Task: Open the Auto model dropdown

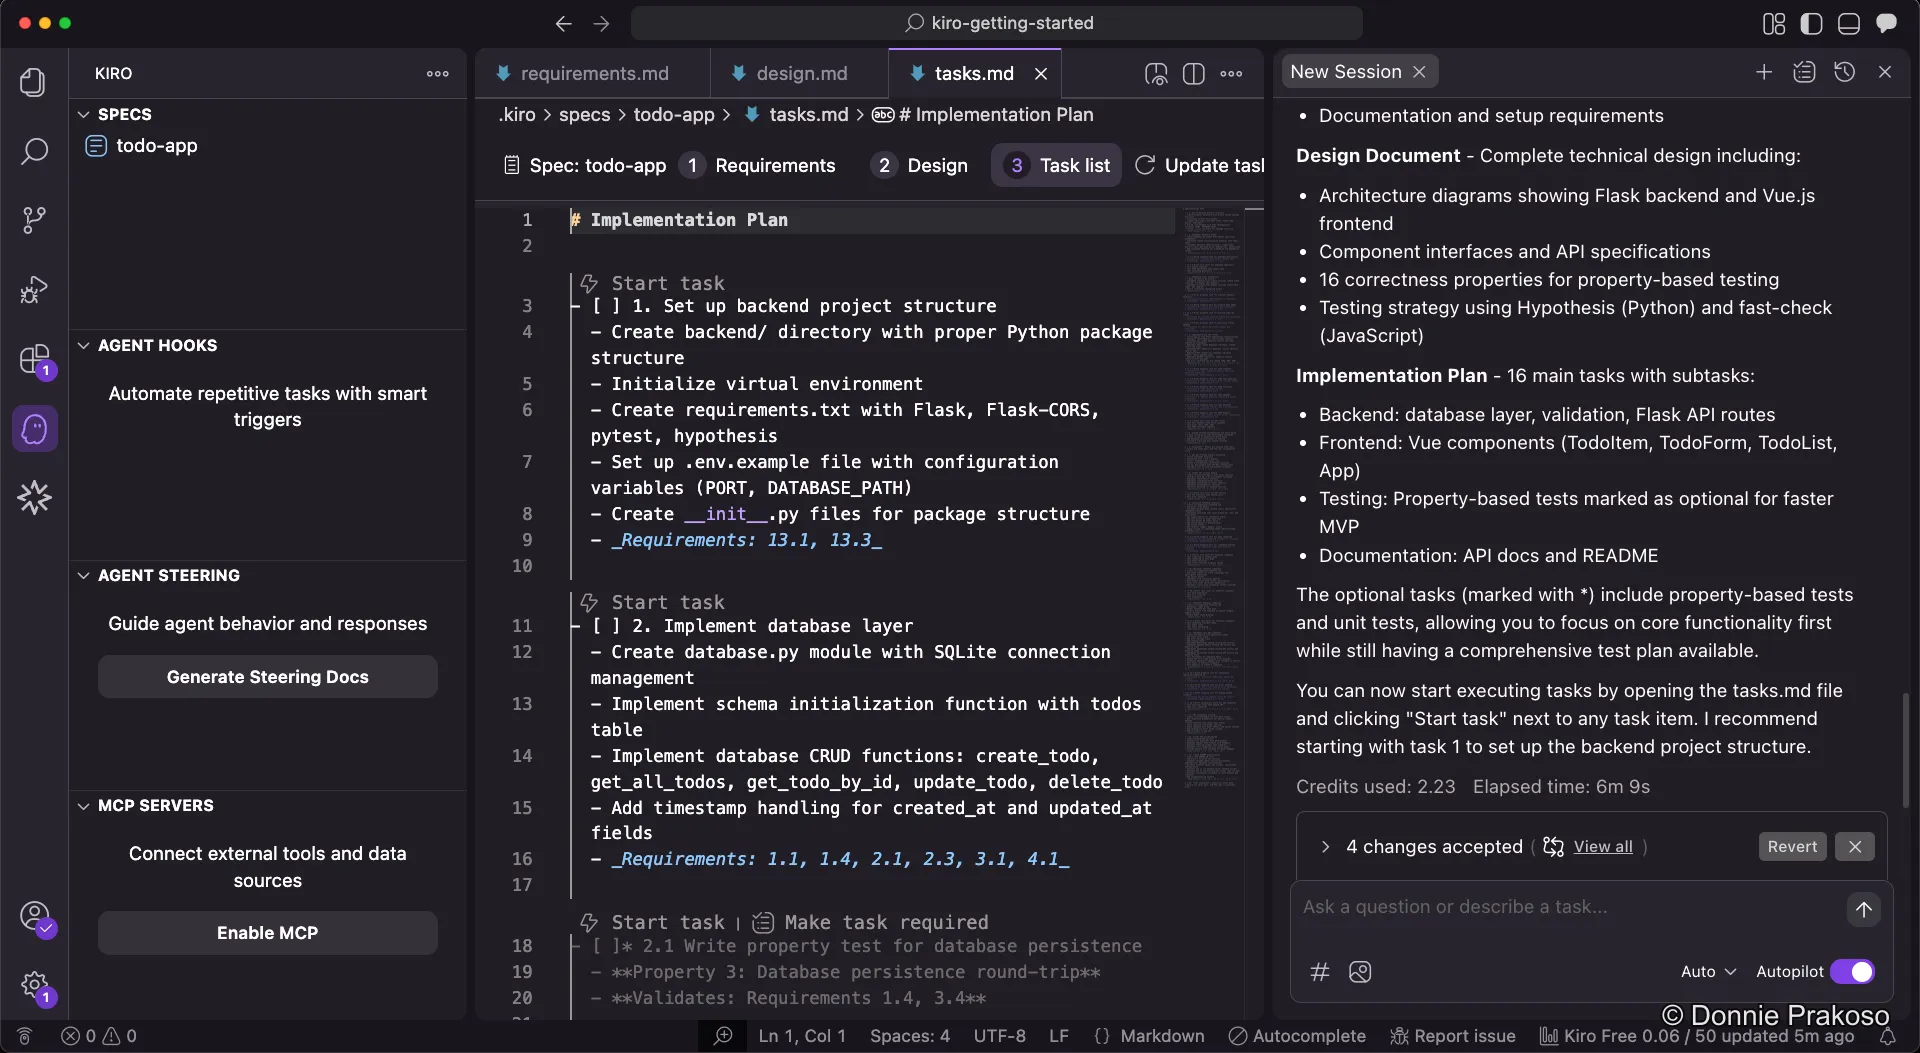Action: [x=1707, y=971]
